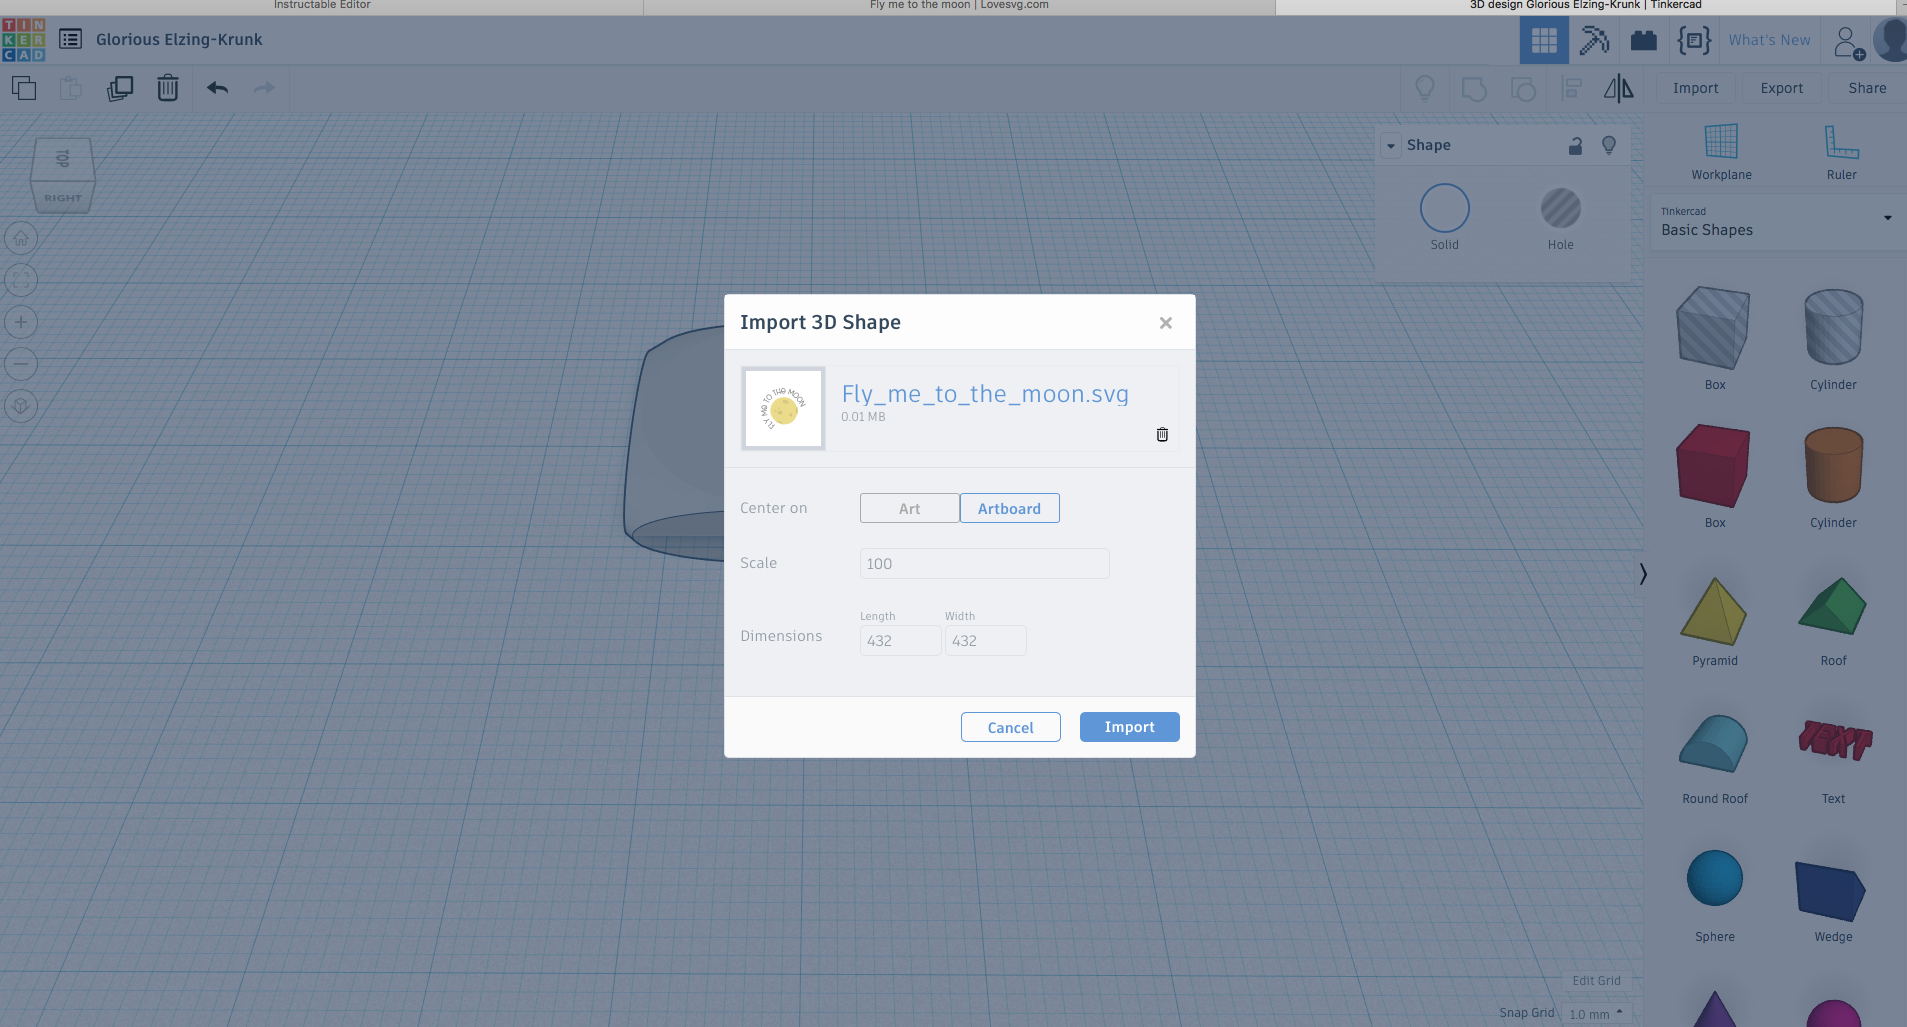This screenshot has width=1907, height=1027.
Task: Switch to Fly me to the moon Lovesvg tab
Action: [959, 5]
